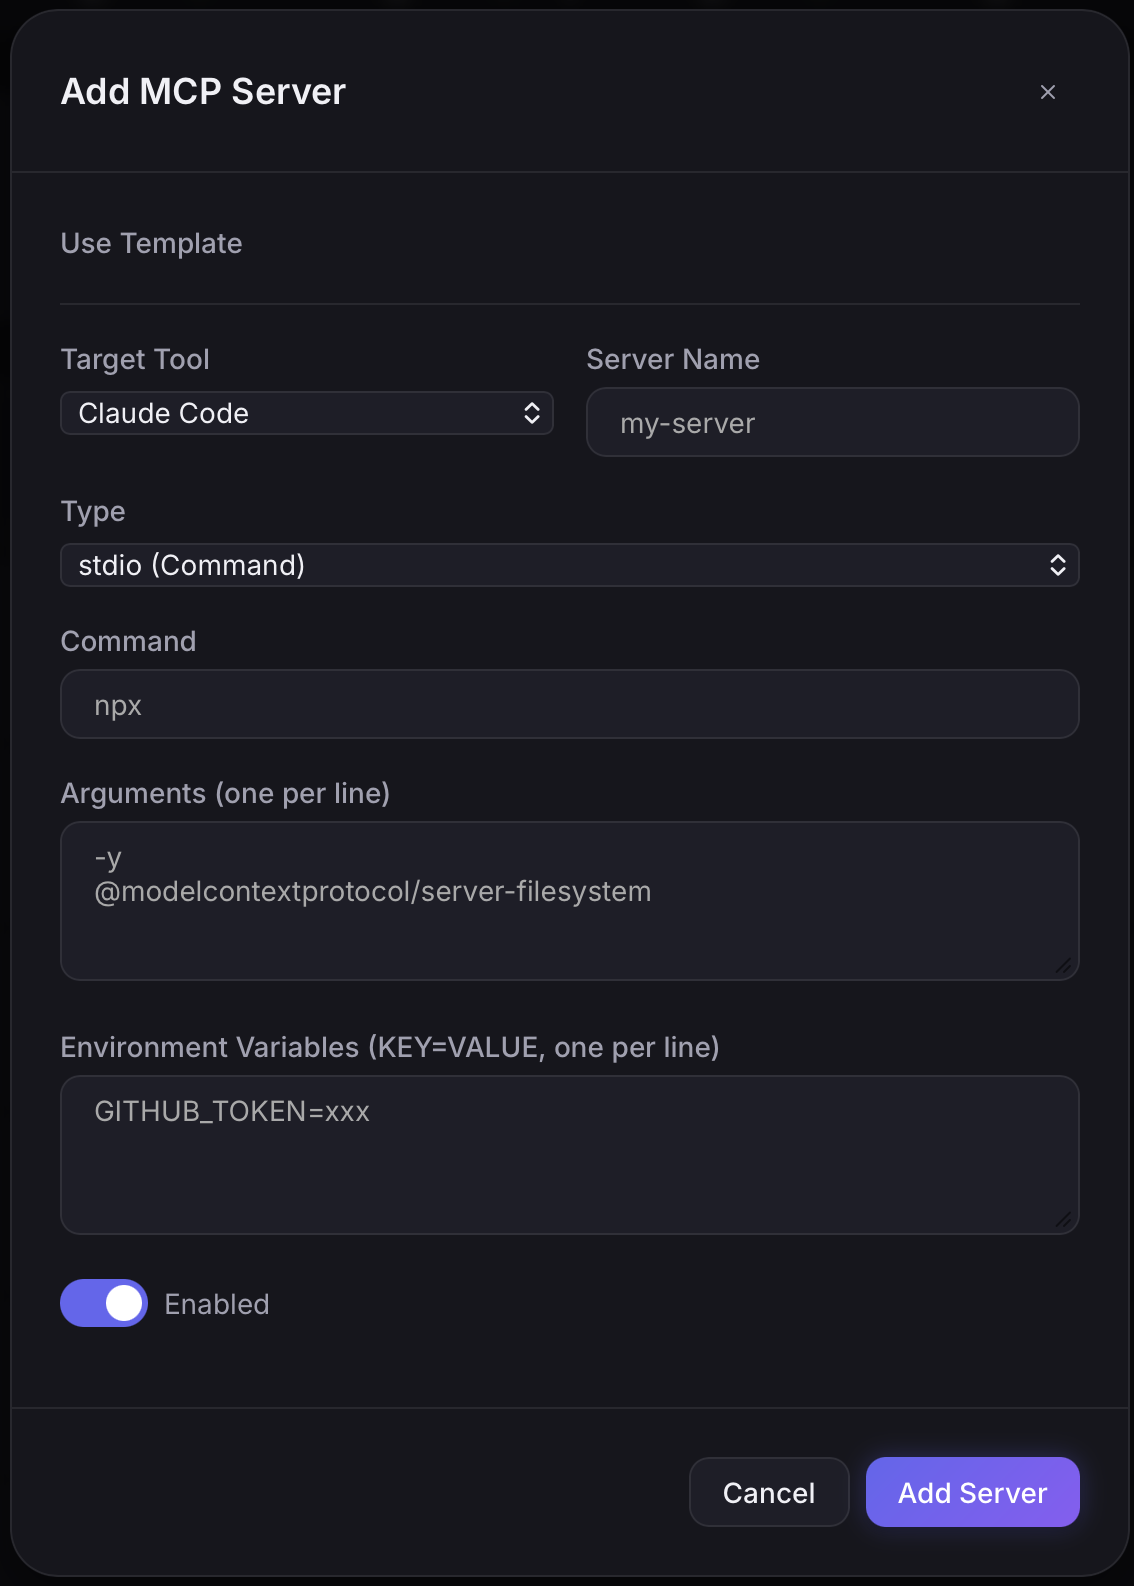This screenshot has height=1586, width=1134.
Task: Open the Claude Code target tool dropdown
Action: 307,413
